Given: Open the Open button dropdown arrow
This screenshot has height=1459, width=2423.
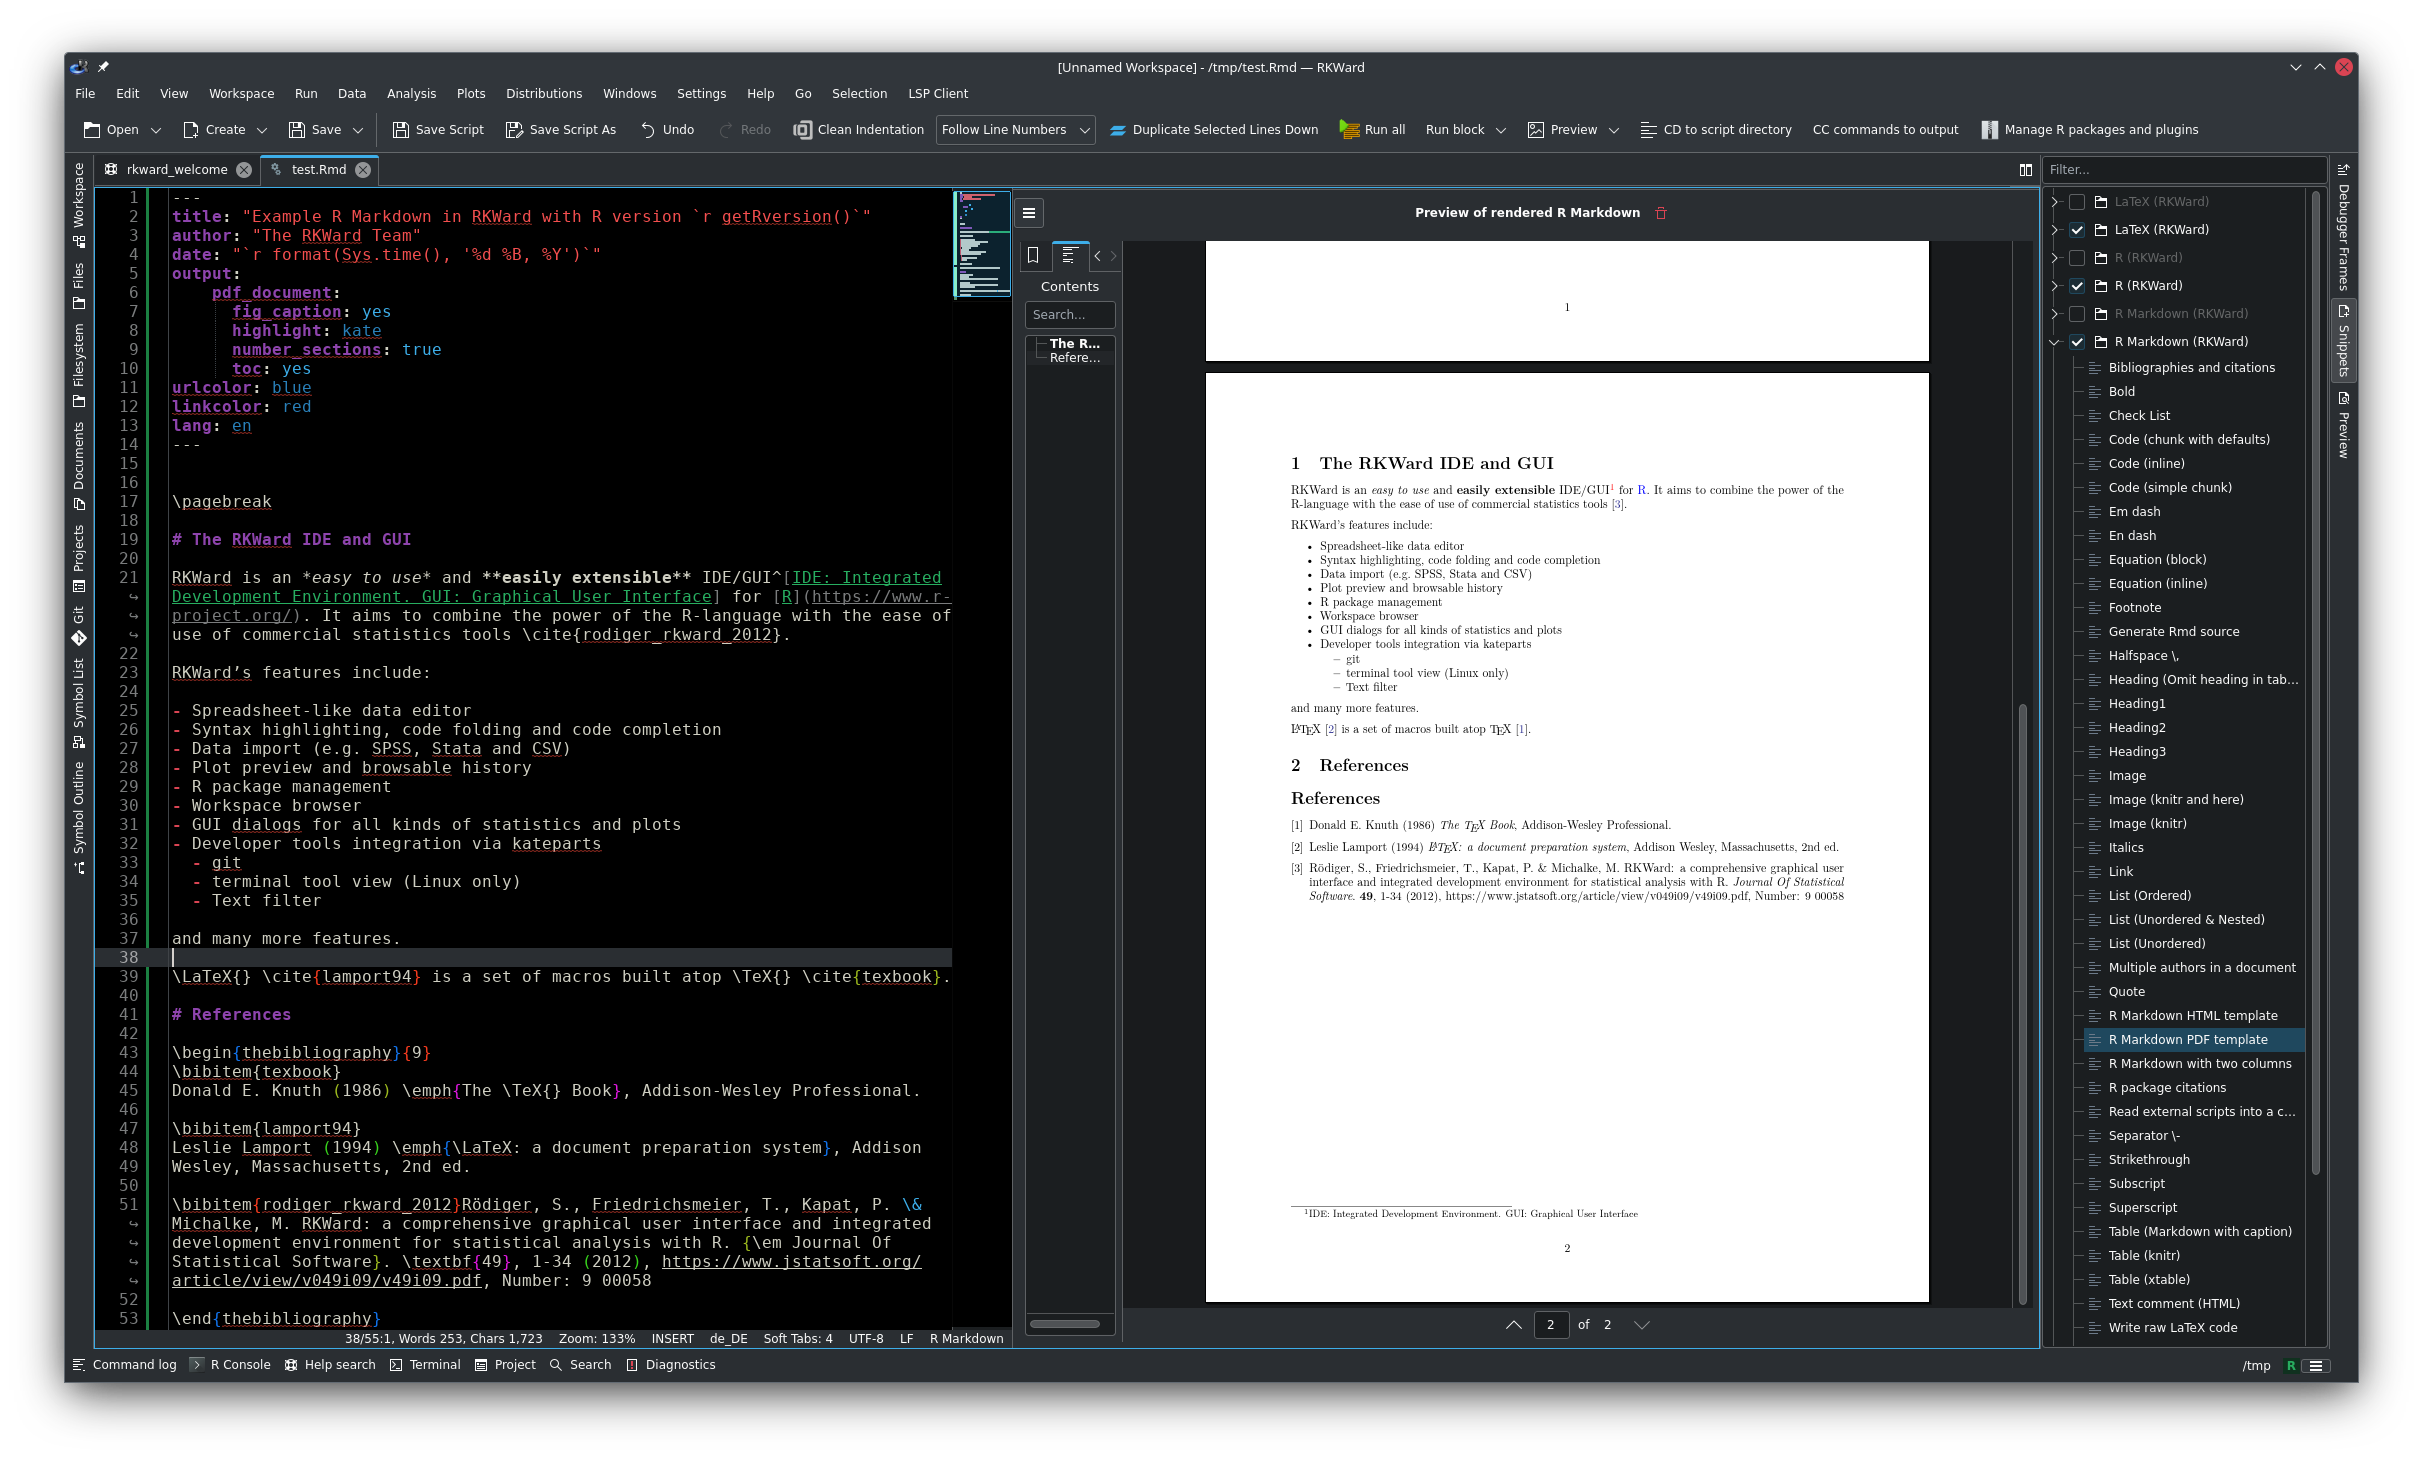Looking at the screenshot, I should click(156, 130).
